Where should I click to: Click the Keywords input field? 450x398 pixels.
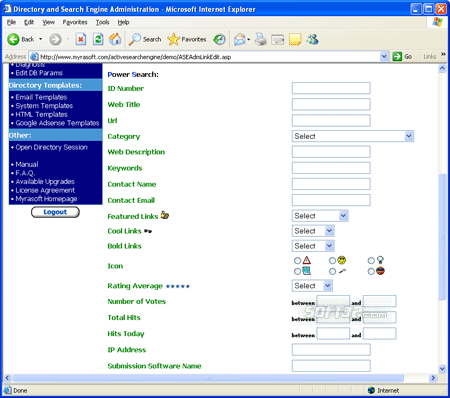(x=331, y=168)
